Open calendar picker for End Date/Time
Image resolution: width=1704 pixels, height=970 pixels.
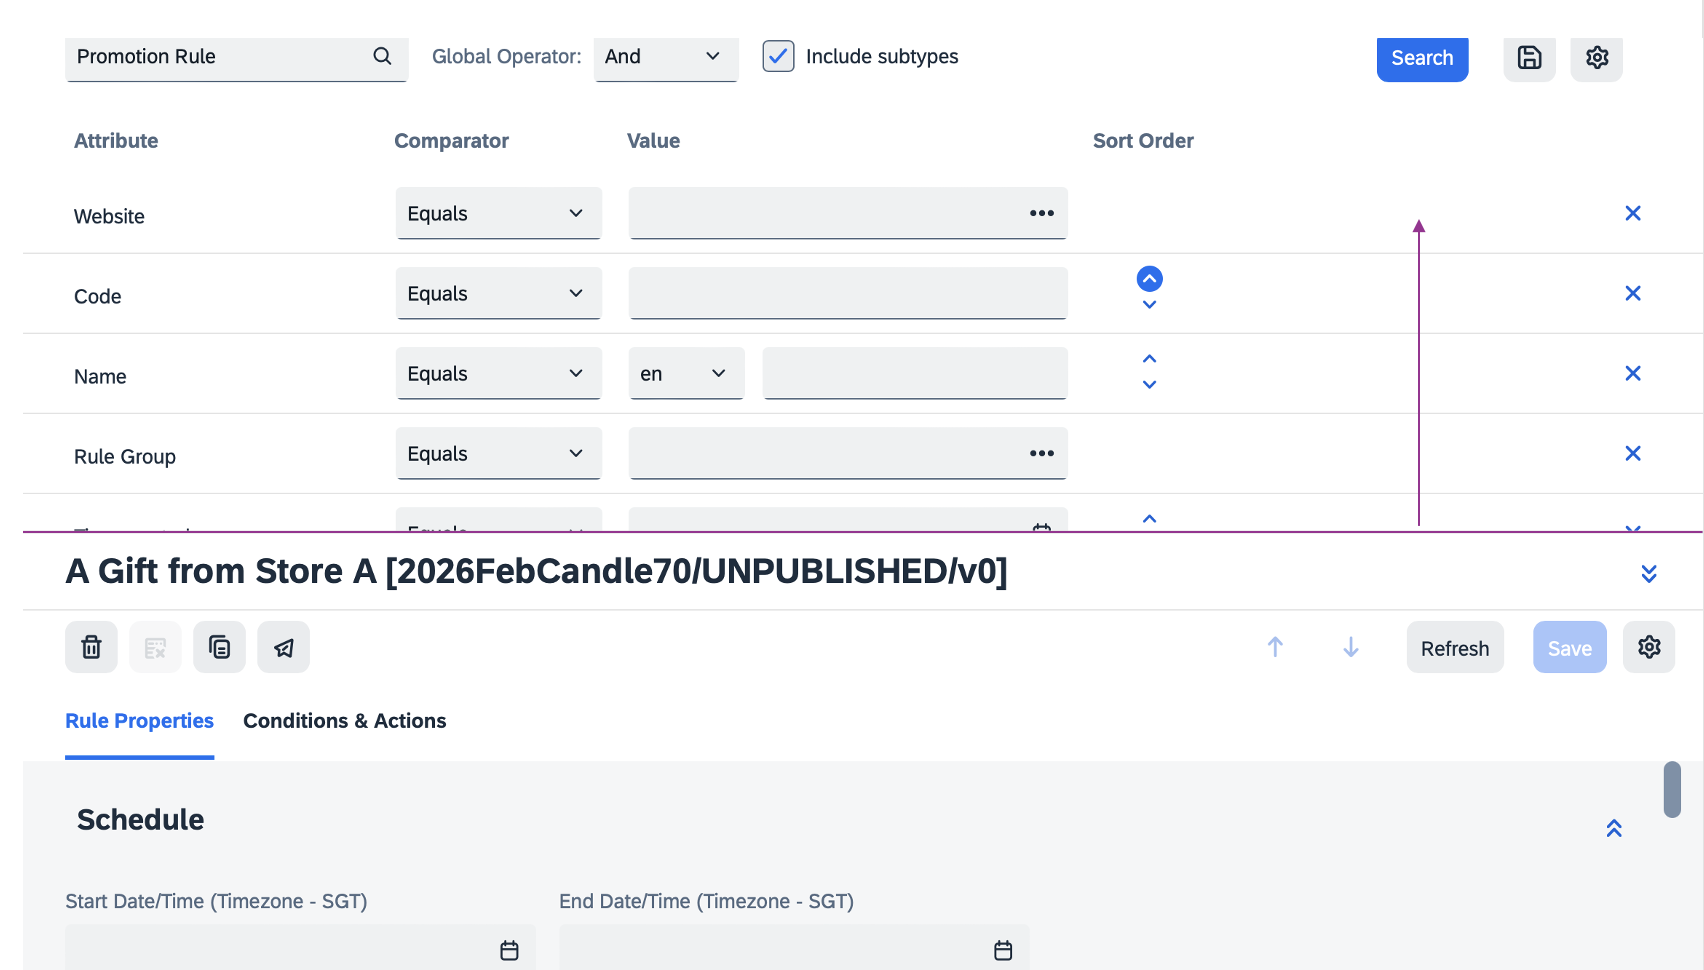tap(1003, 950)
